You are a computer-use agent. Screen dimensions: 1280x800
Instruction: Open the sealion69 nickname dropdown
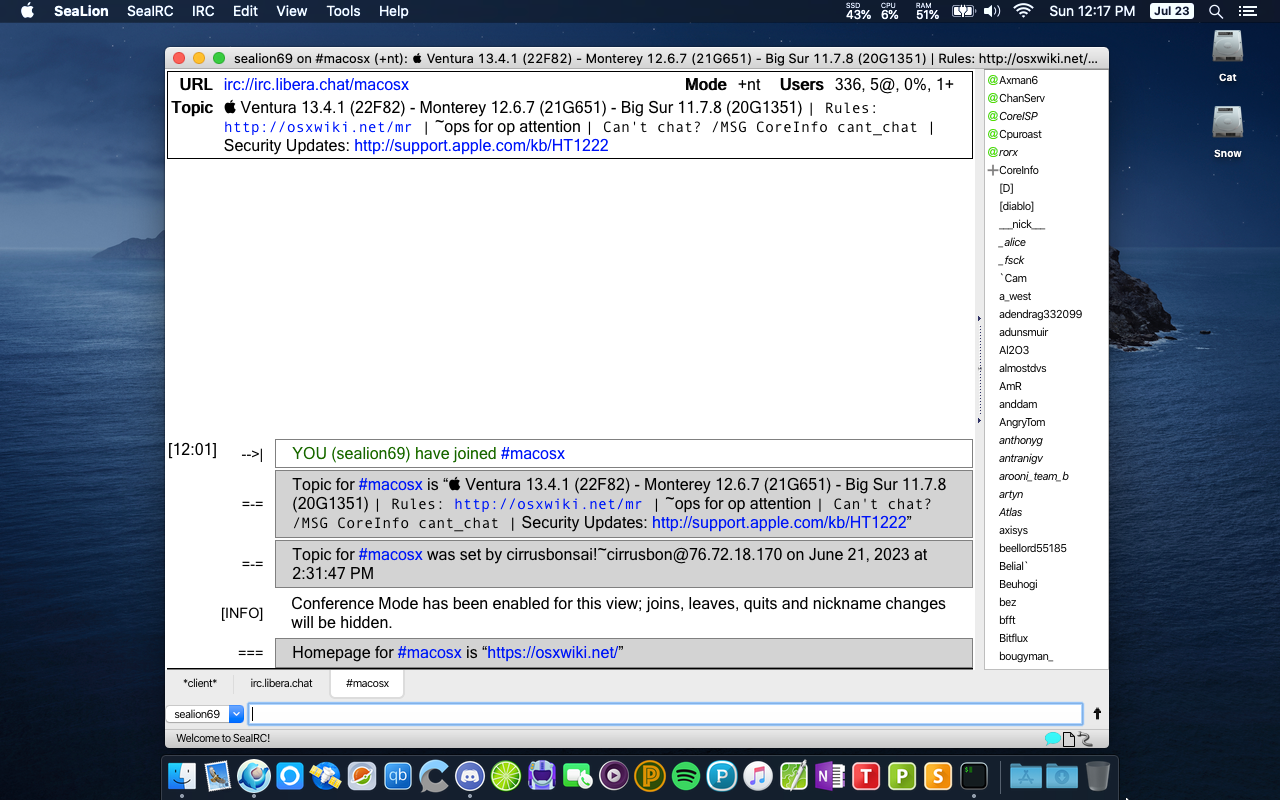click(x=237, y=714)
